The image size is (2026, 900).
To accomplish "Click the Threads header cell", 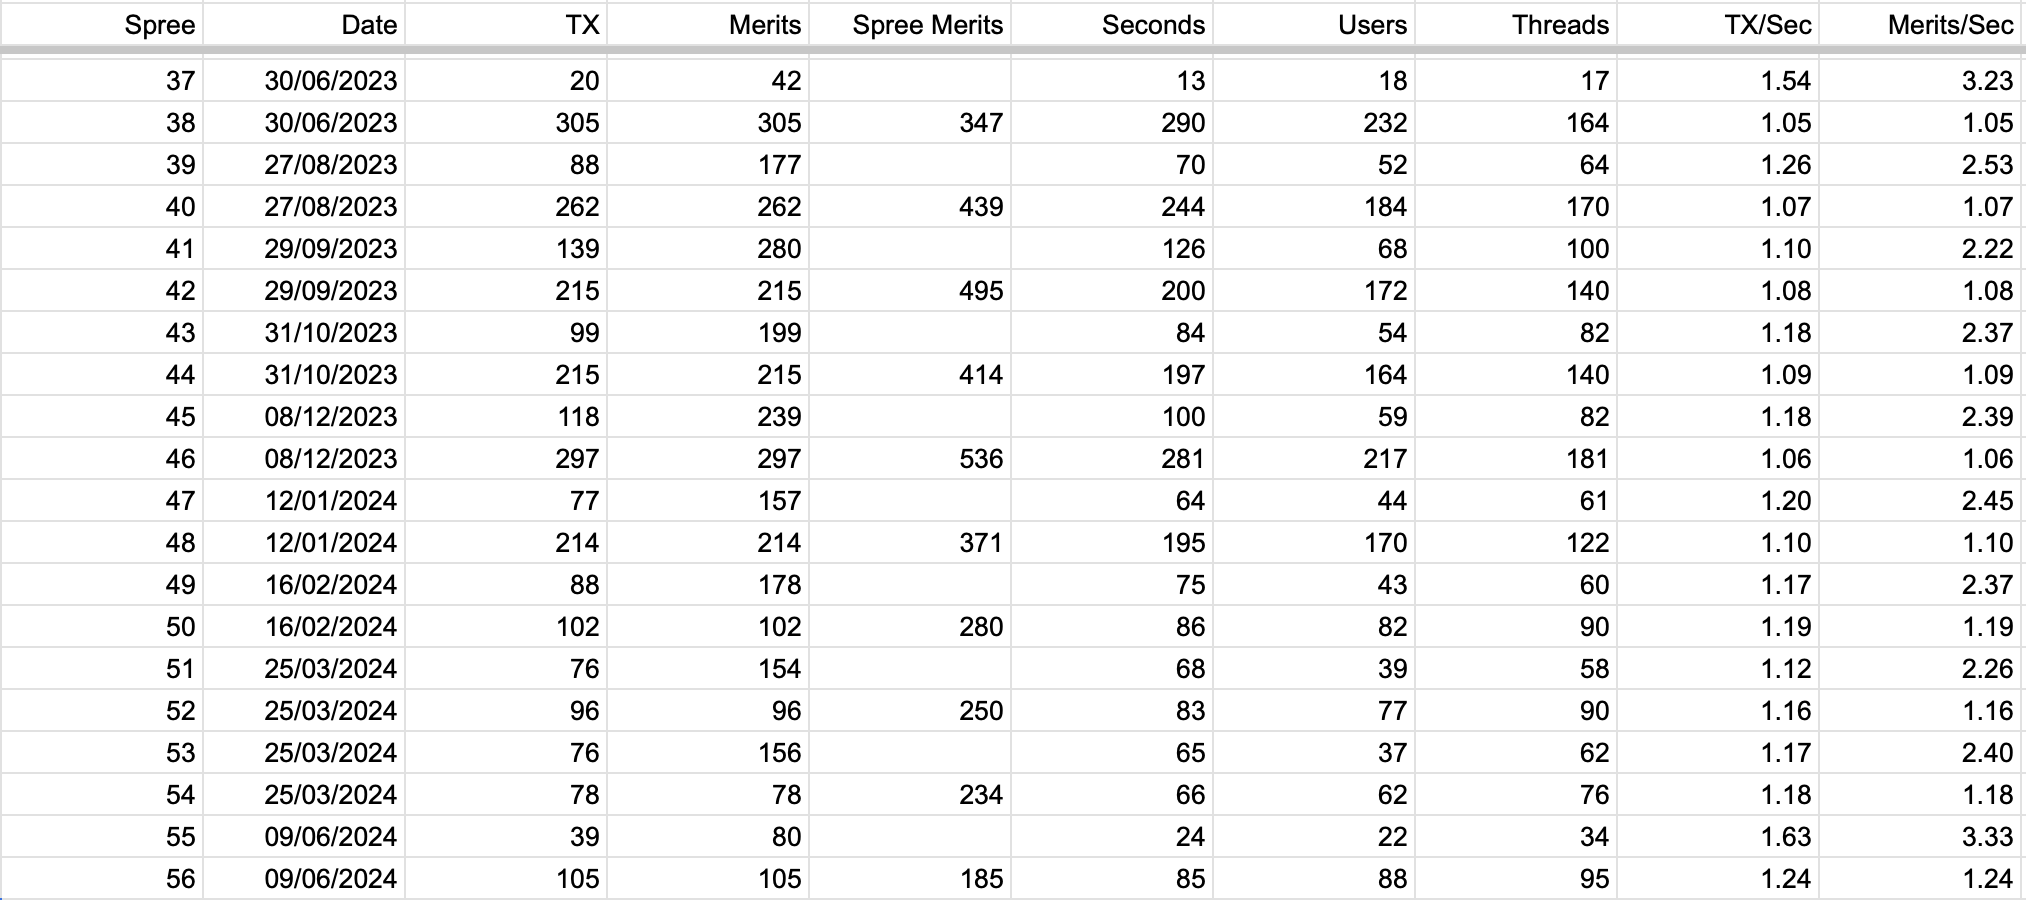I will [1516, 24].
